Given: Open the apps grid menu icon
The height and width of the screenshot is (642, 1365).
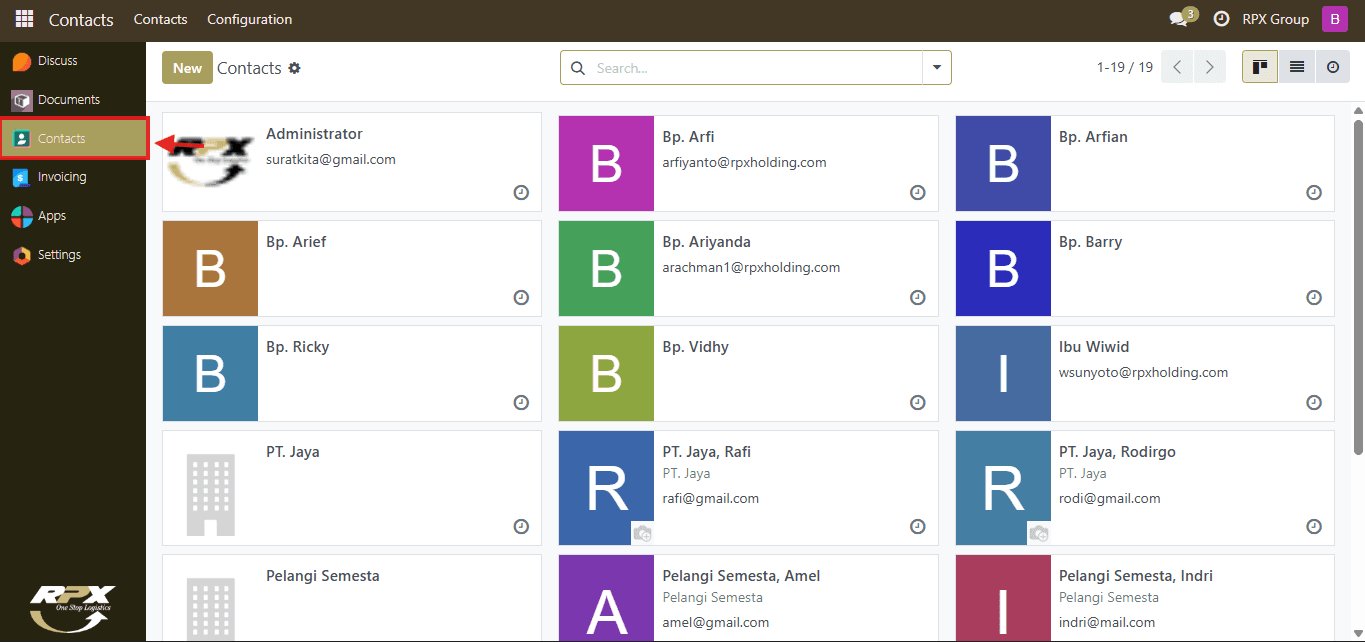Looking at the screenshot, I should [x=24, y=19].
